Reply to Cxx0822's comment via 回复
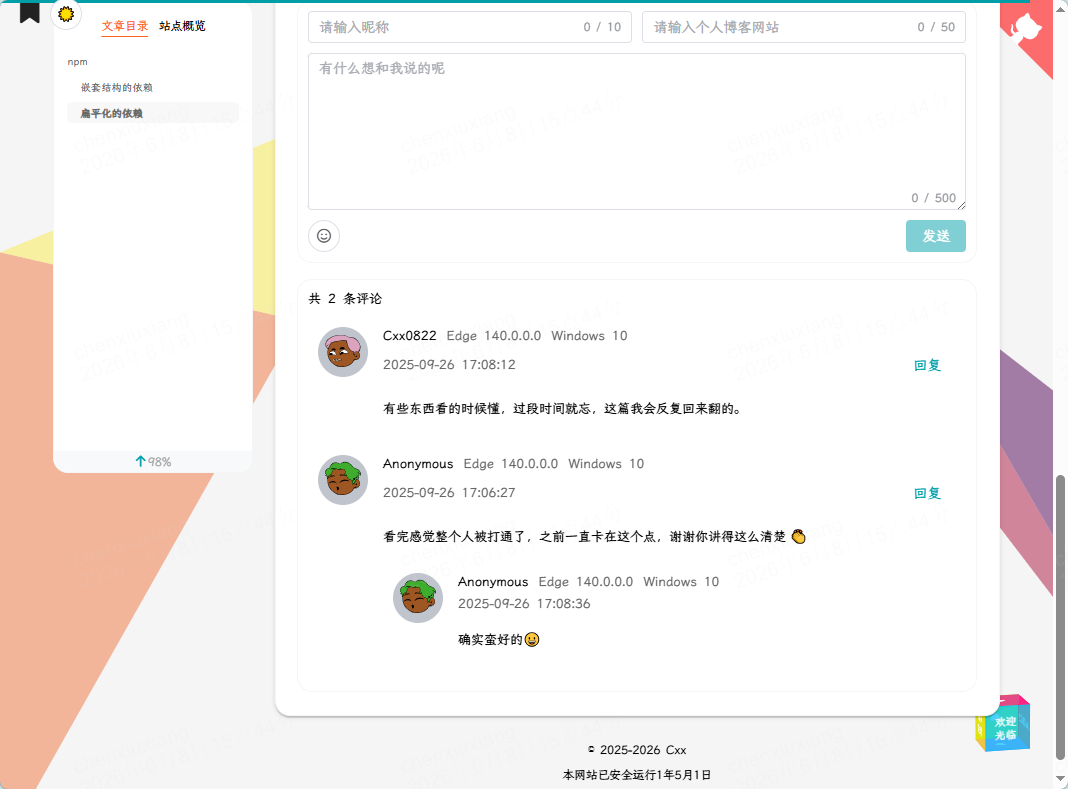Screen dimensions: 1068x789 (927, 365)
